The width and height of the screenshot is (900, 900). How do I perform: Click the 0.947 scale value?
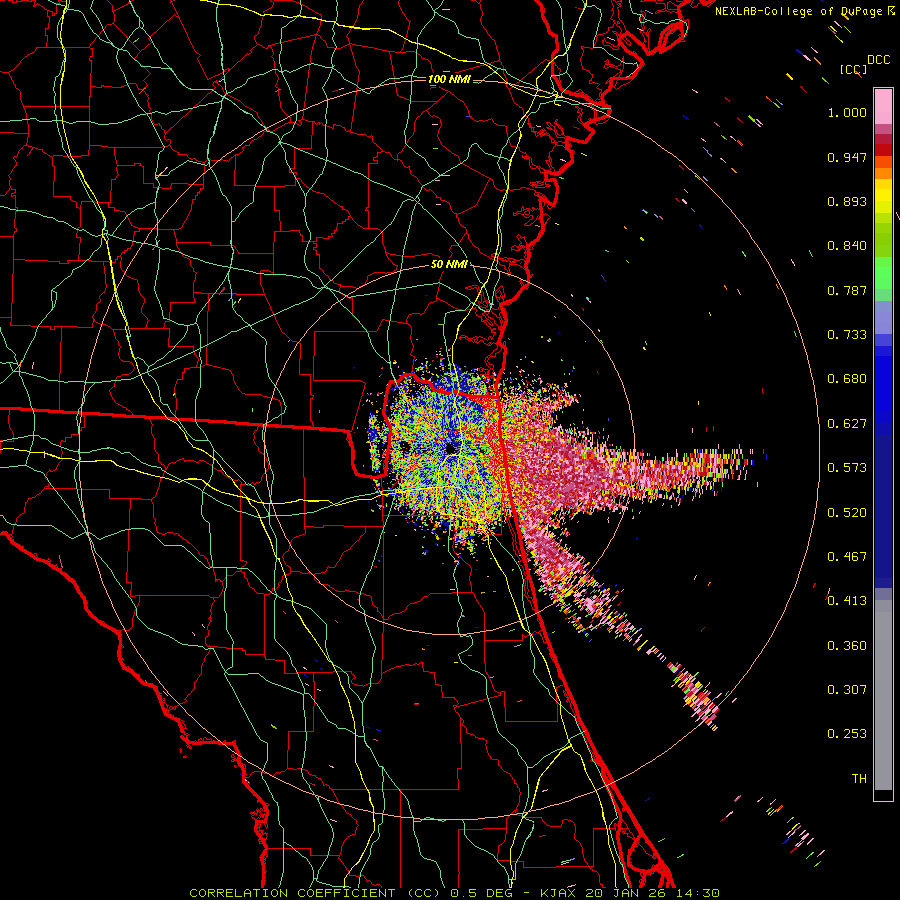click(847, 157)
